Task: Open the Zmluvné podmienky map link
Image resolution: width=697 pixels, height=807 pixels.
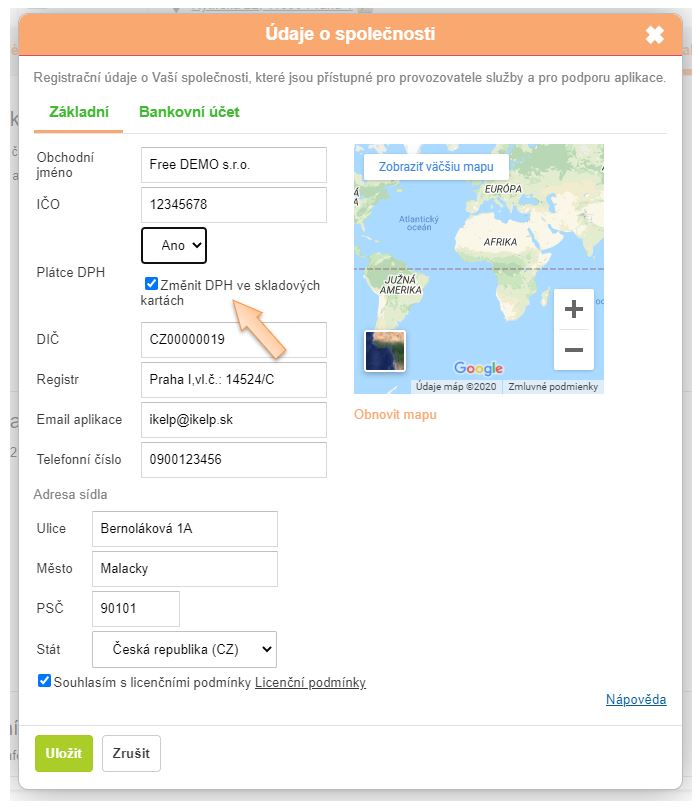Action: click(553, 387)
